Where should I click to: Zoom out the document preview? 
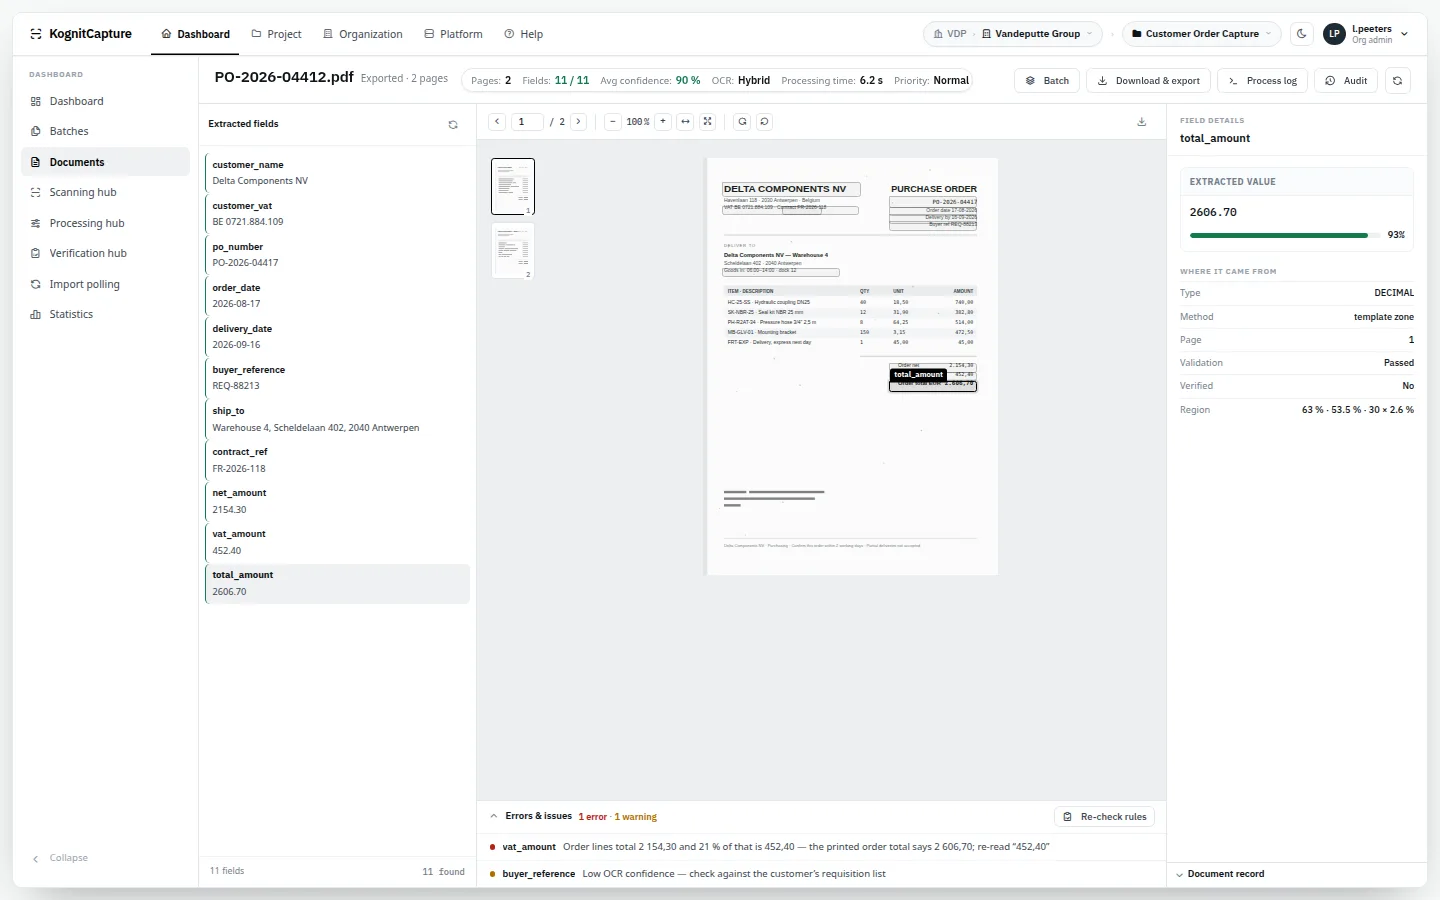[x=612, y=122]
